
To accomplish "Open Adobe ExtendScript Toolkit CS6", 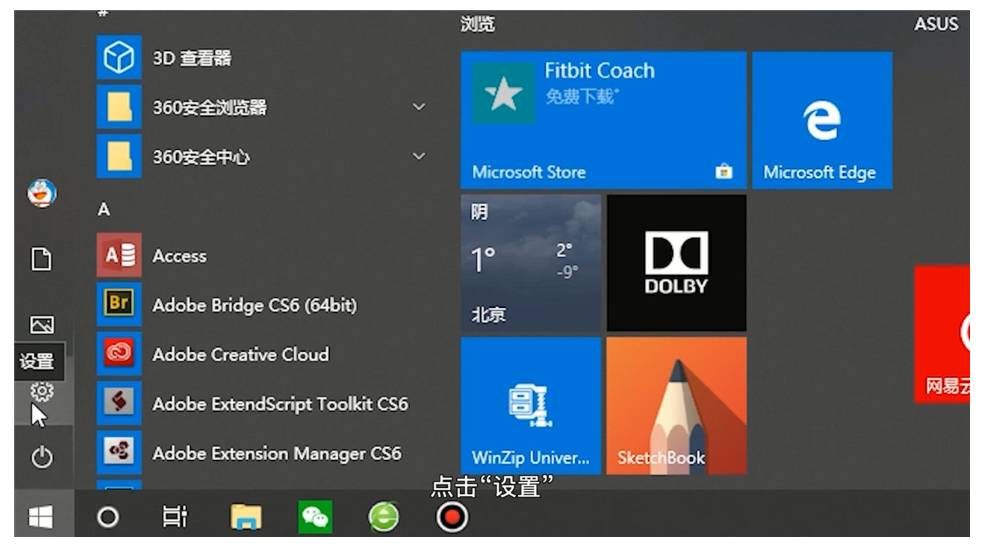I will coord(280,404).
